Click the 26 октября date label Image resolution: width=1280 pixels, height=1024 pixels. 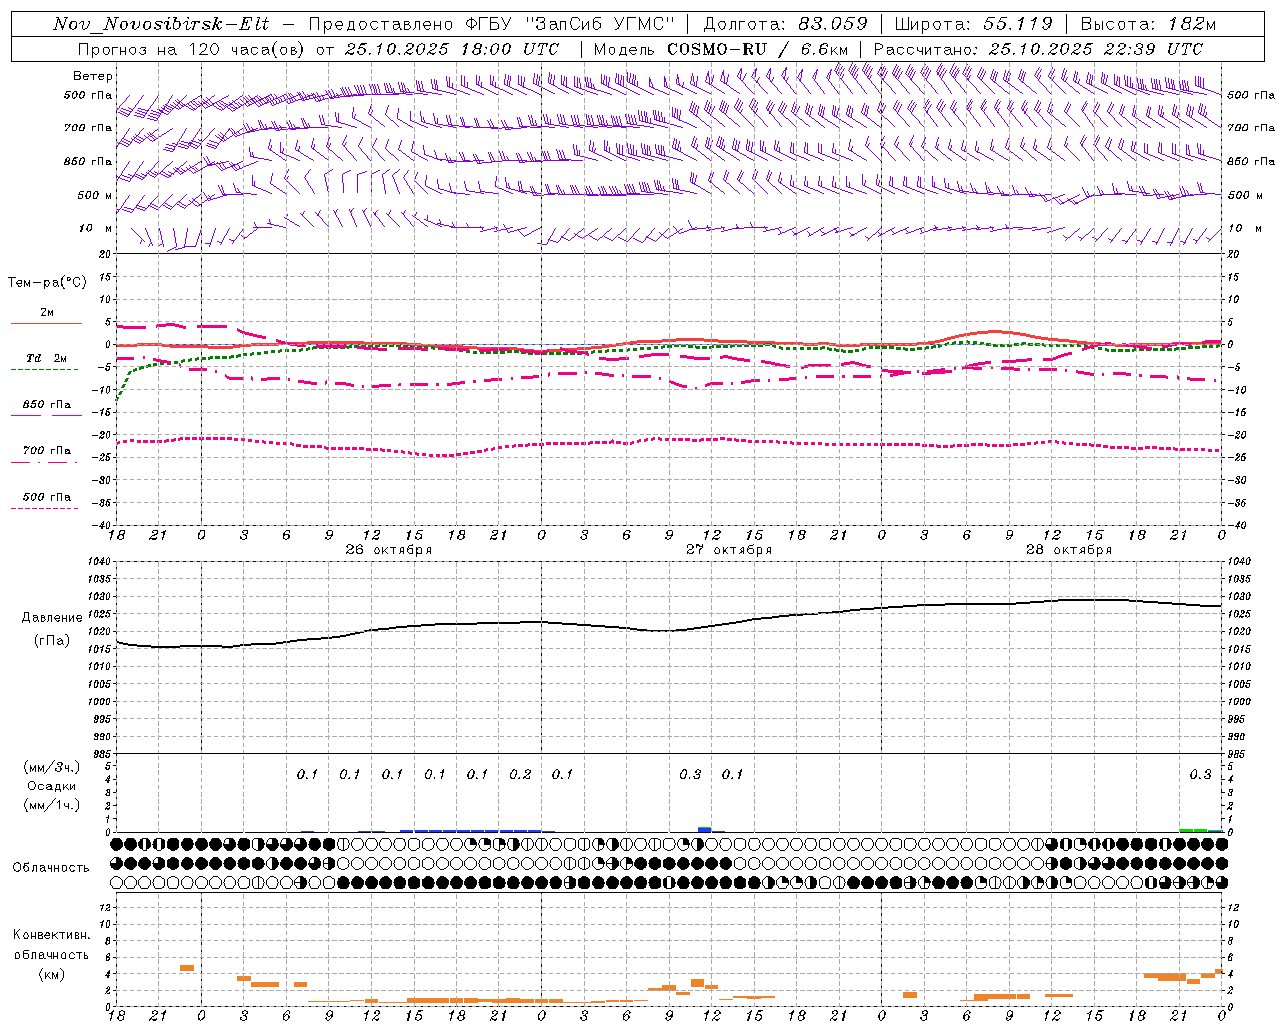pyautogui.click(x=389, y=550)
